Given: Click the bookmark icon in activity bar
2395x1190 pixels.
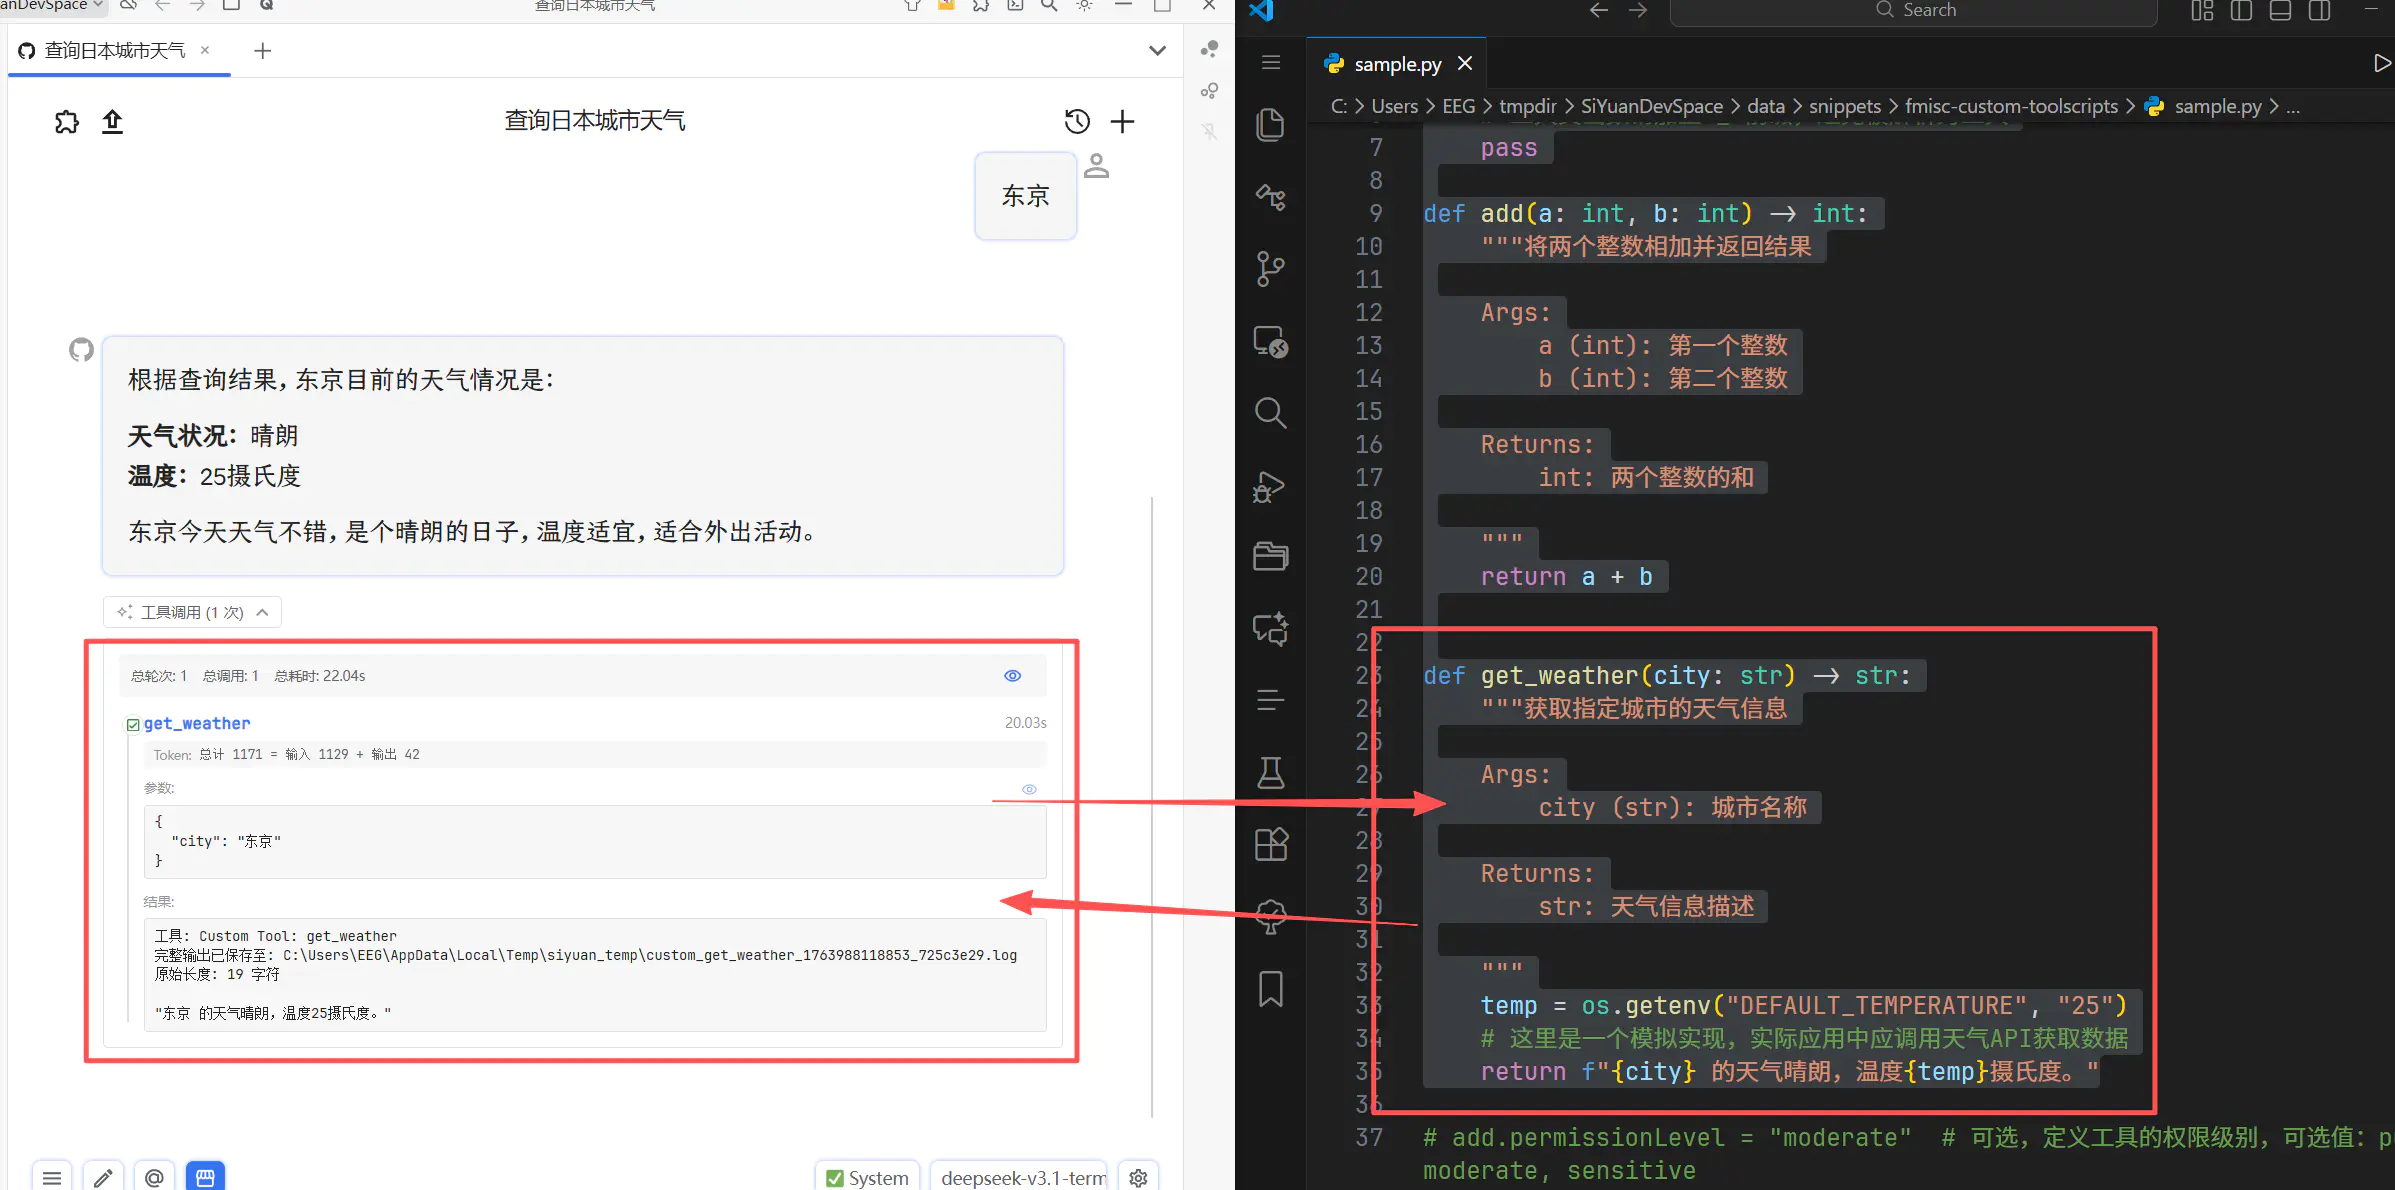Looking at the screenshot, I should [1270, 989].
